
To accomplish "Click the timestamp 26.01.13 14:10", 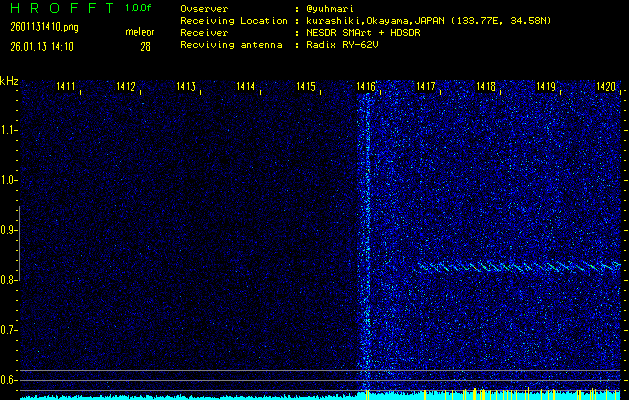I will coord(42,47).
